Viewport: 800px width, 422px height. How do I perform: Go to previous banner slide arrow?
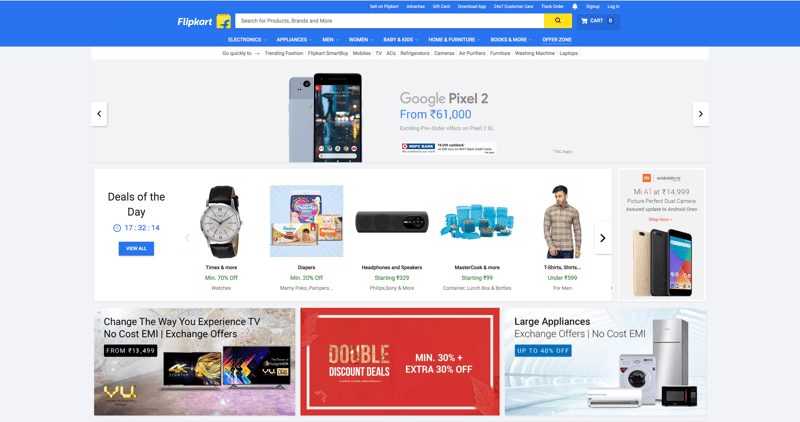click(99, 114)
